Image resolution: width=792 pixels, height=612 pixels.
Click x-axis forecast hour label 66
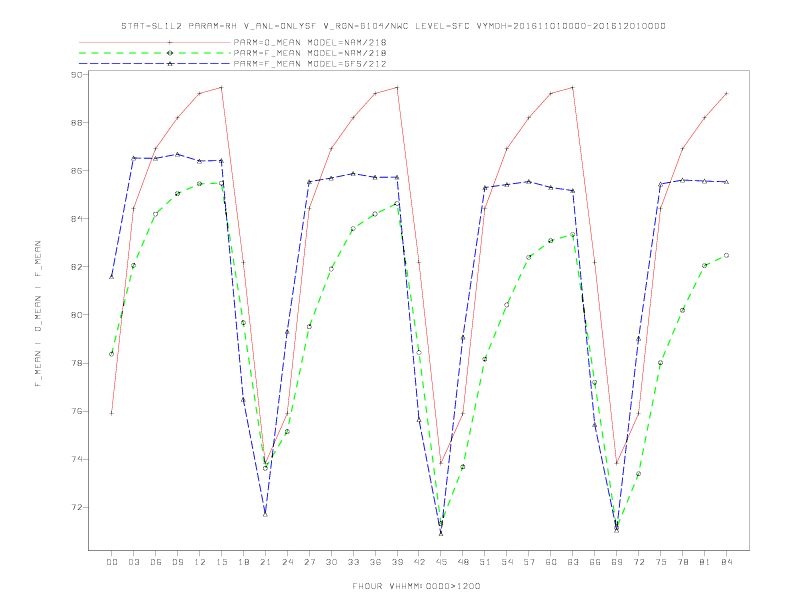(595, 562)
